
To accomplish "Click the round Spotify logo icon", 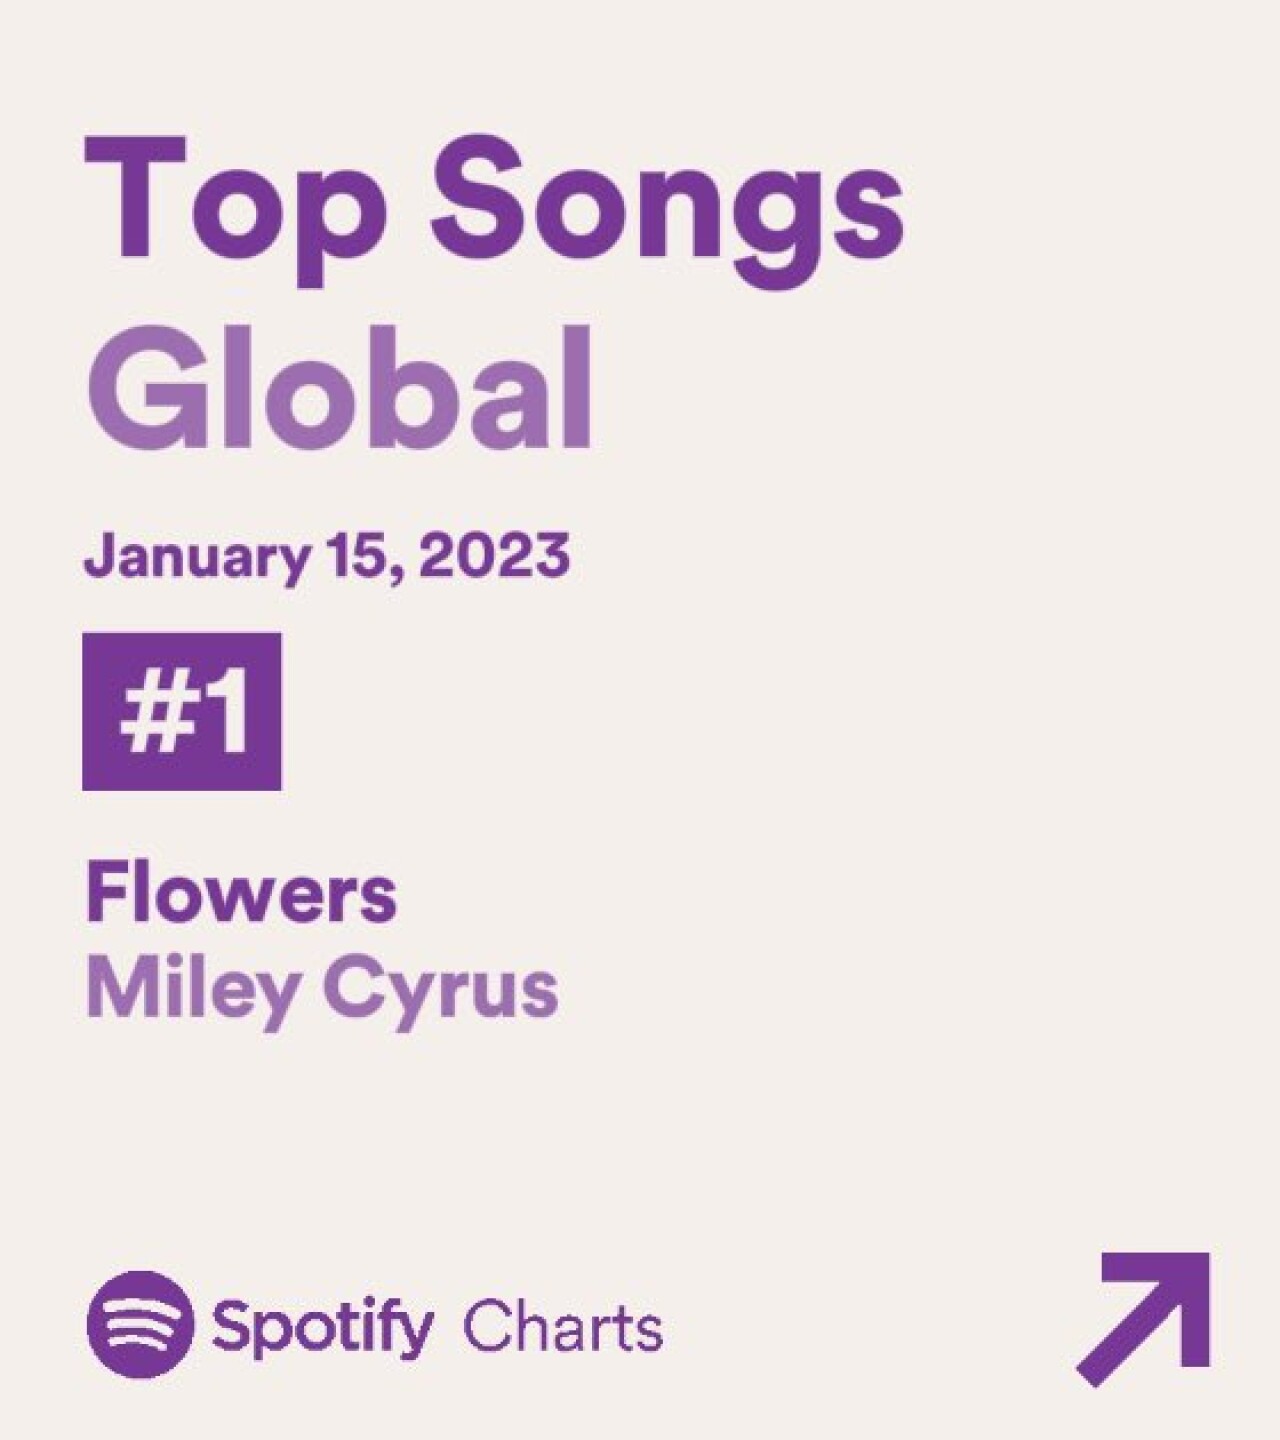I will 140,1324.
